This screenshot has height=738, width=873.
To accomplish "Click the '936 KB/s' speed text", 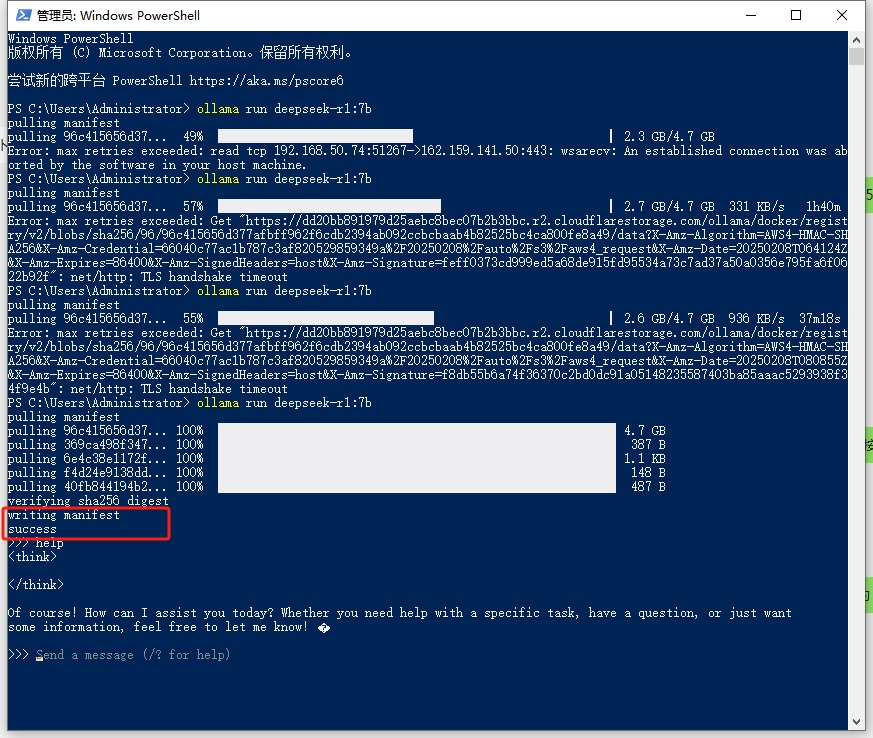I will point(756,318).
